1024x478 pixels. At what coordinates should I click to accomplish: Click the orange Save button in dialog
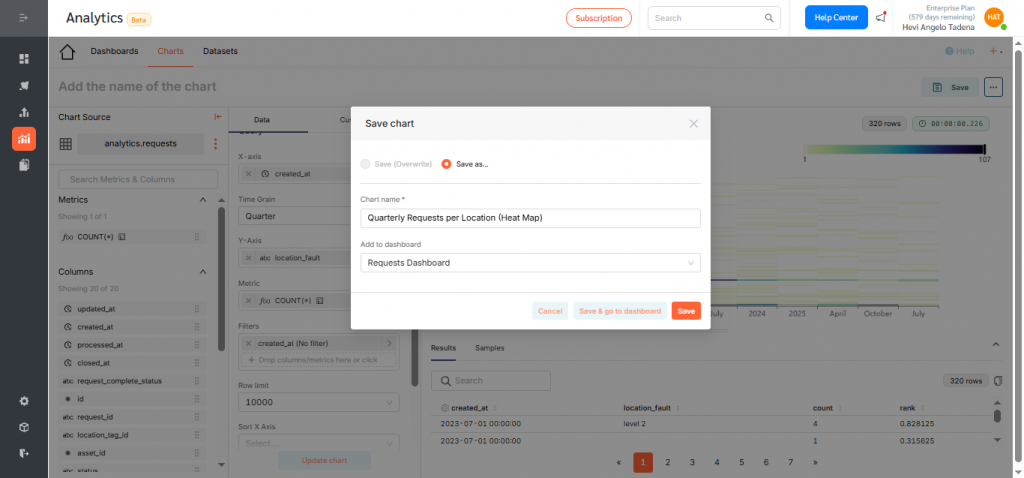coord(686,311)
